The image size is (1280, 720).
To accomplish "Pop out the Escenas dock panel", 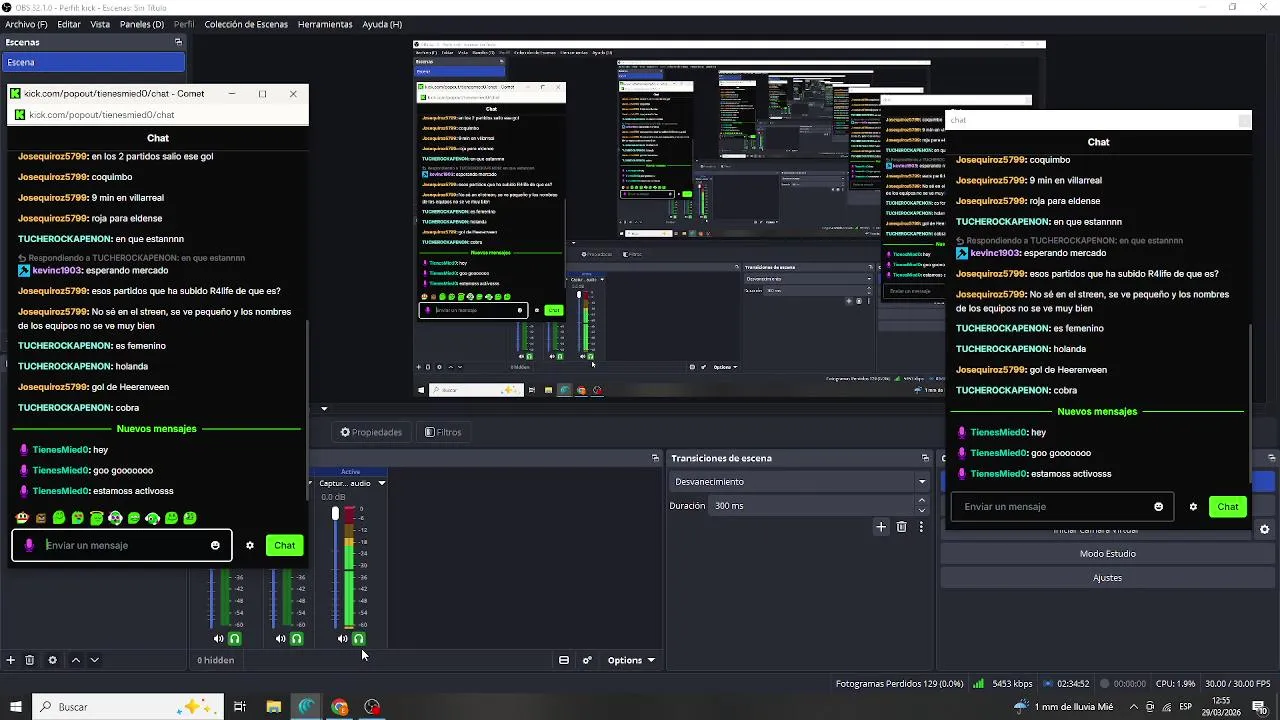I will [x=178, y=42].
